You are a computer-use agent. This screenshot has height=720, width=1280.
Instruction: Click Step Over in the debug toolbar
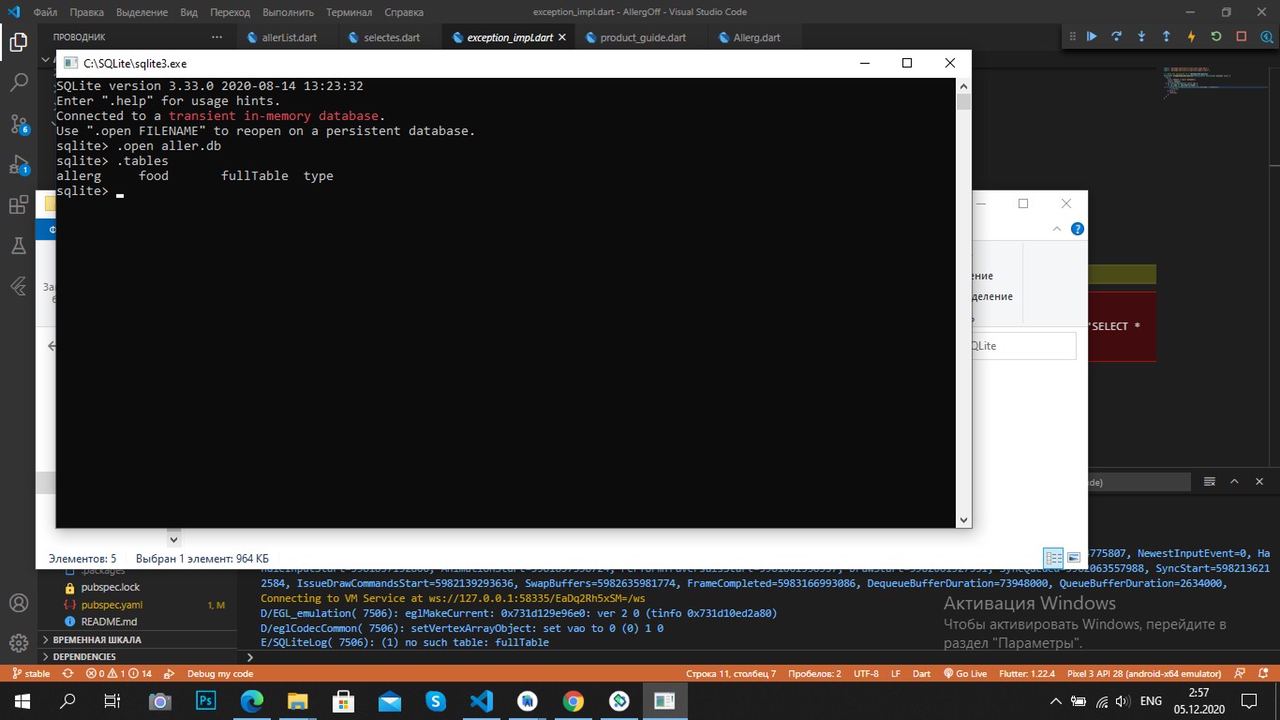click(x=1117, y=37)
